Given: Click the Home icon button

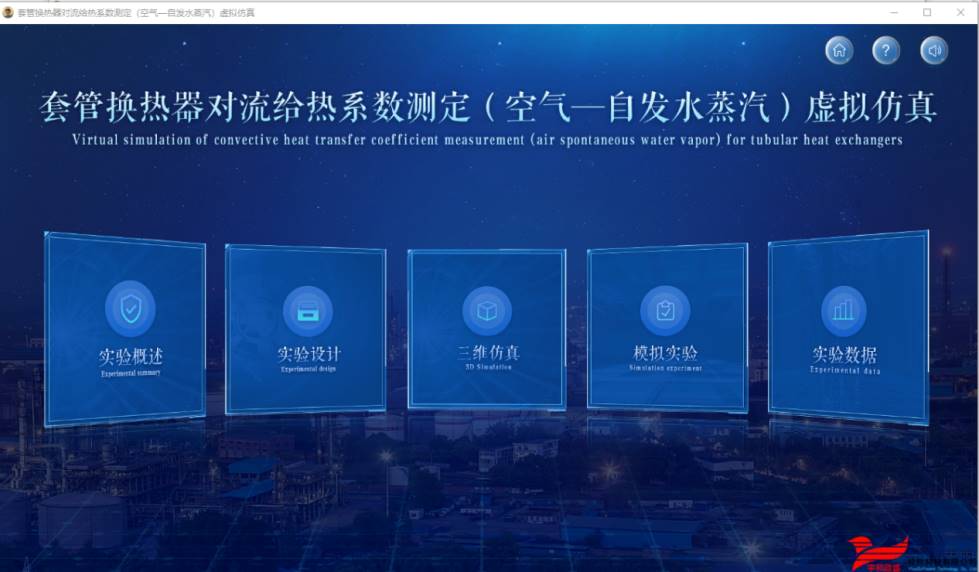Looking at the screenshot, I should 839,50.
